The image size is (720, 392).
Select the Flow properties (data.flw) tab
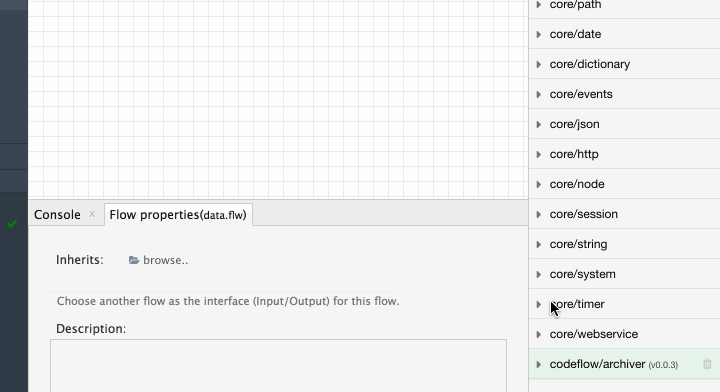(x=178, y=214)
